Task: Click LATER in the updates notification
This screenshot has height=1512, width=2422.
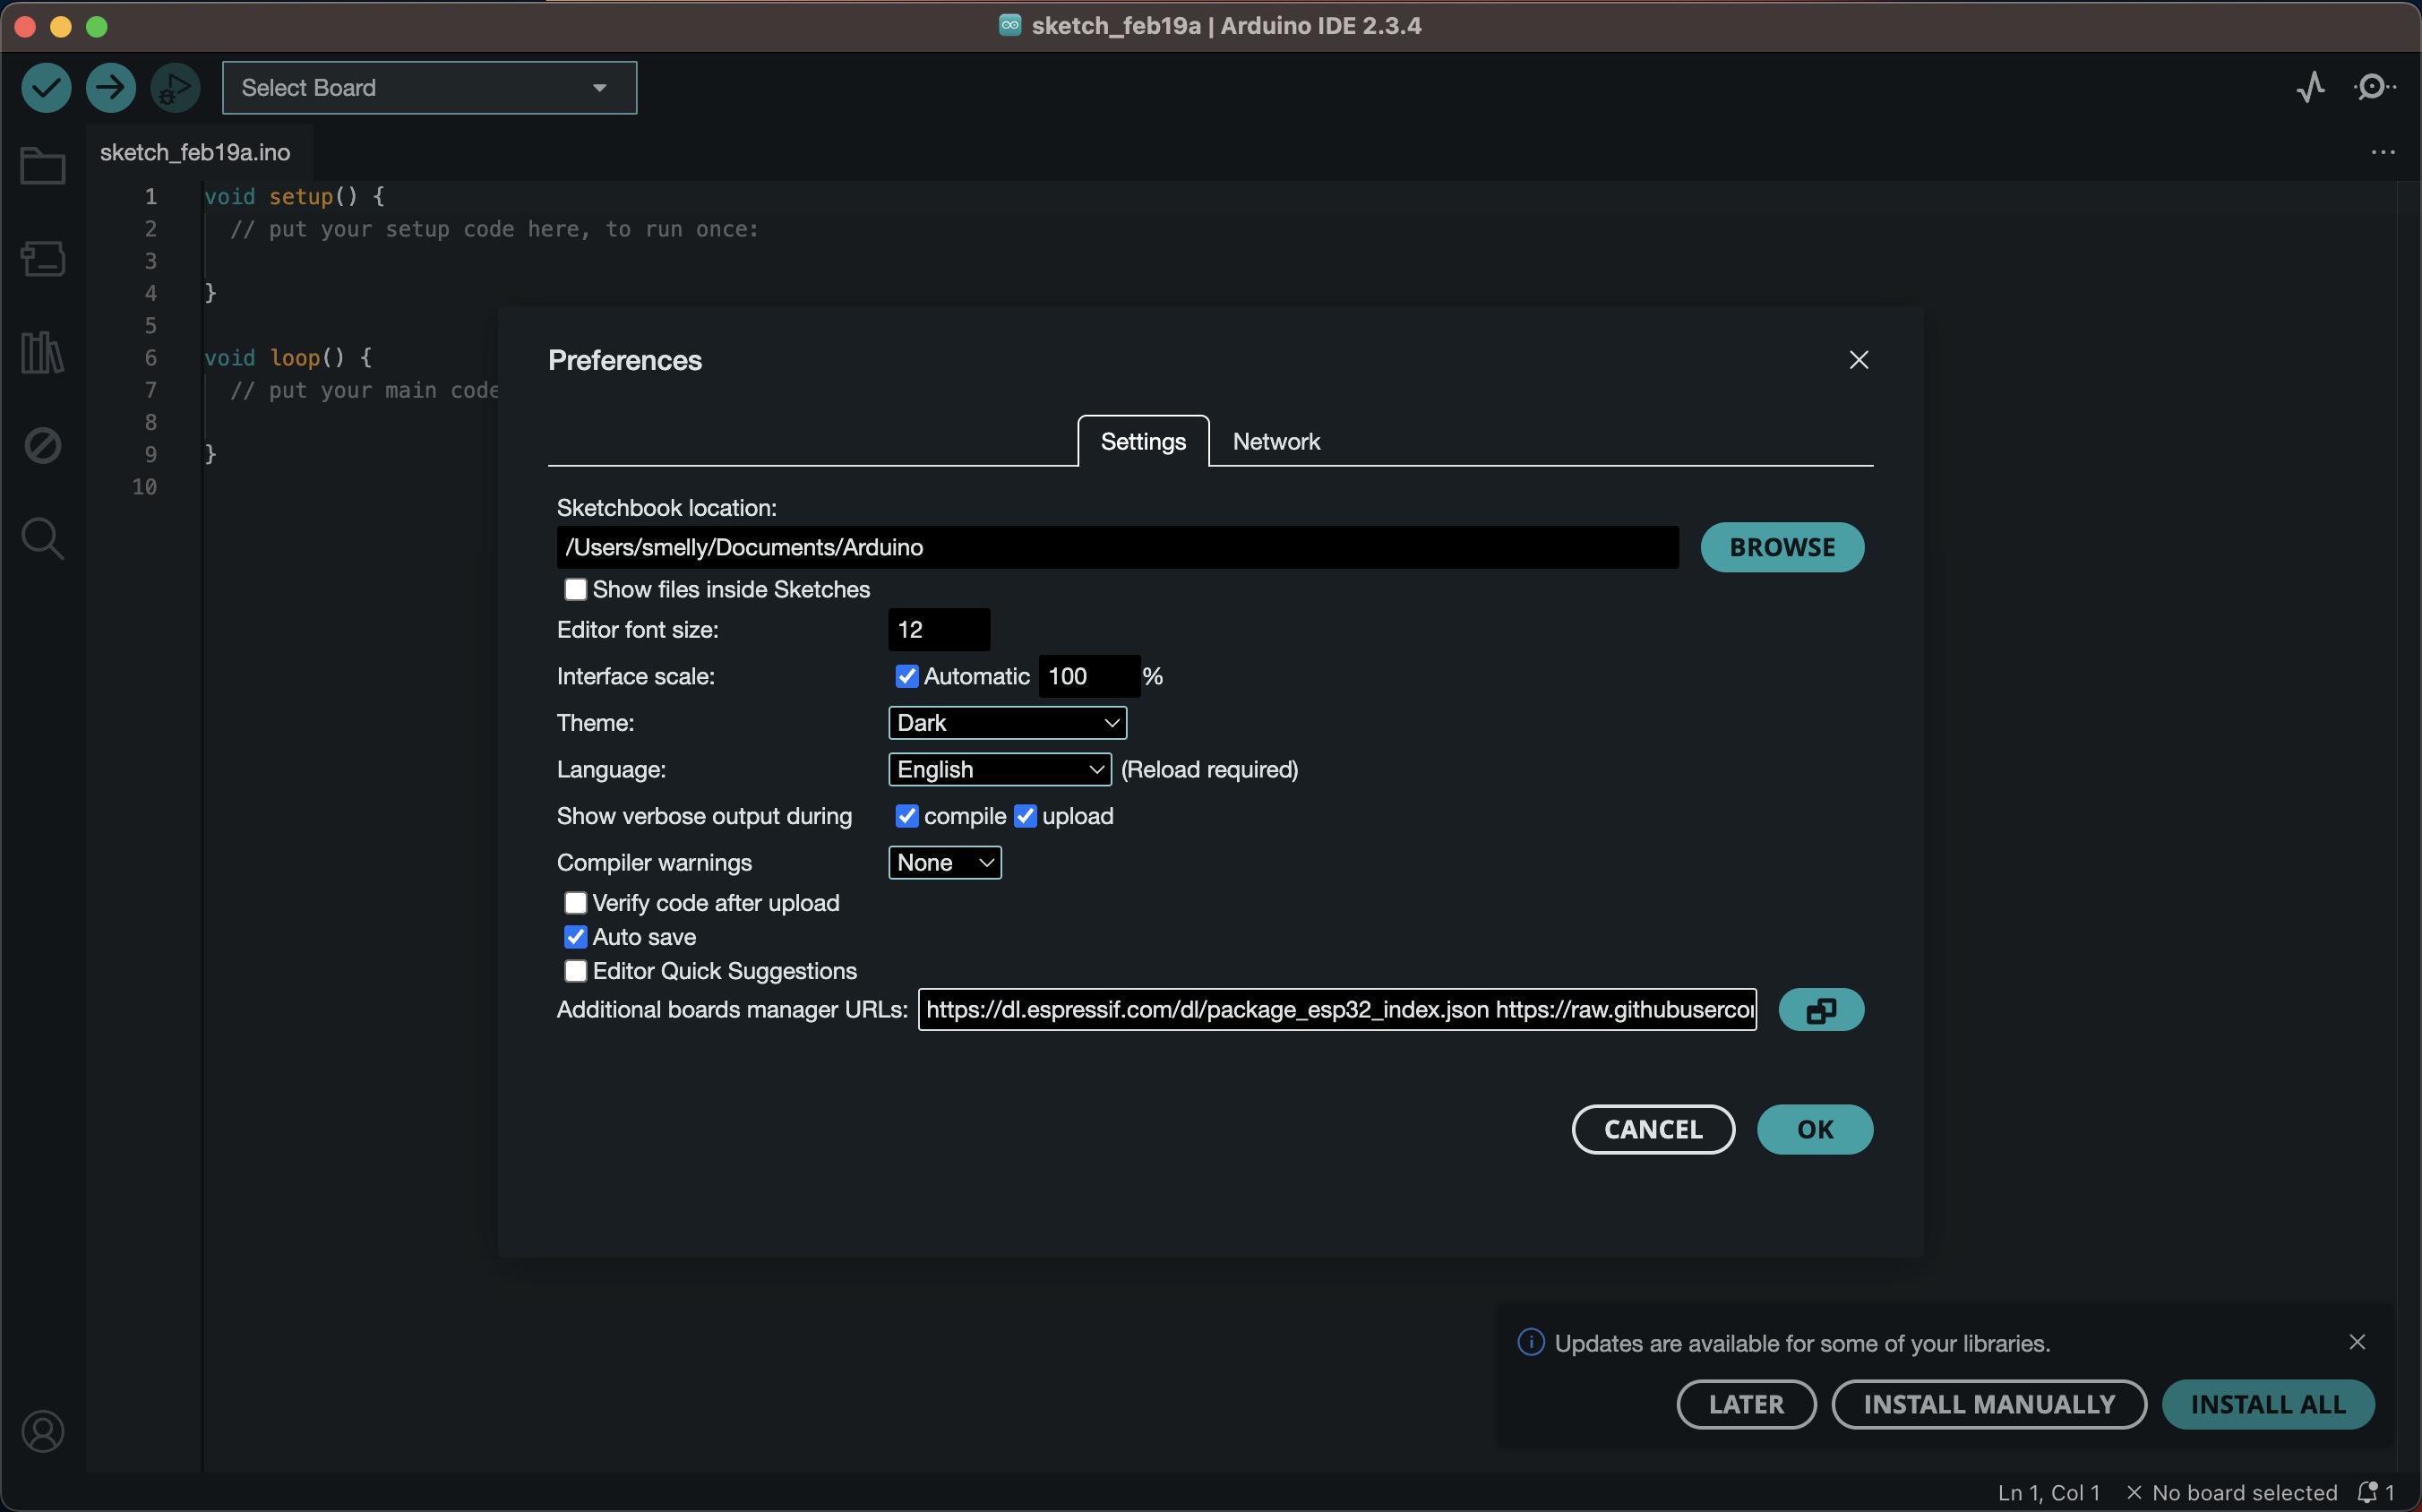Action: (x=1746, y=1405)
